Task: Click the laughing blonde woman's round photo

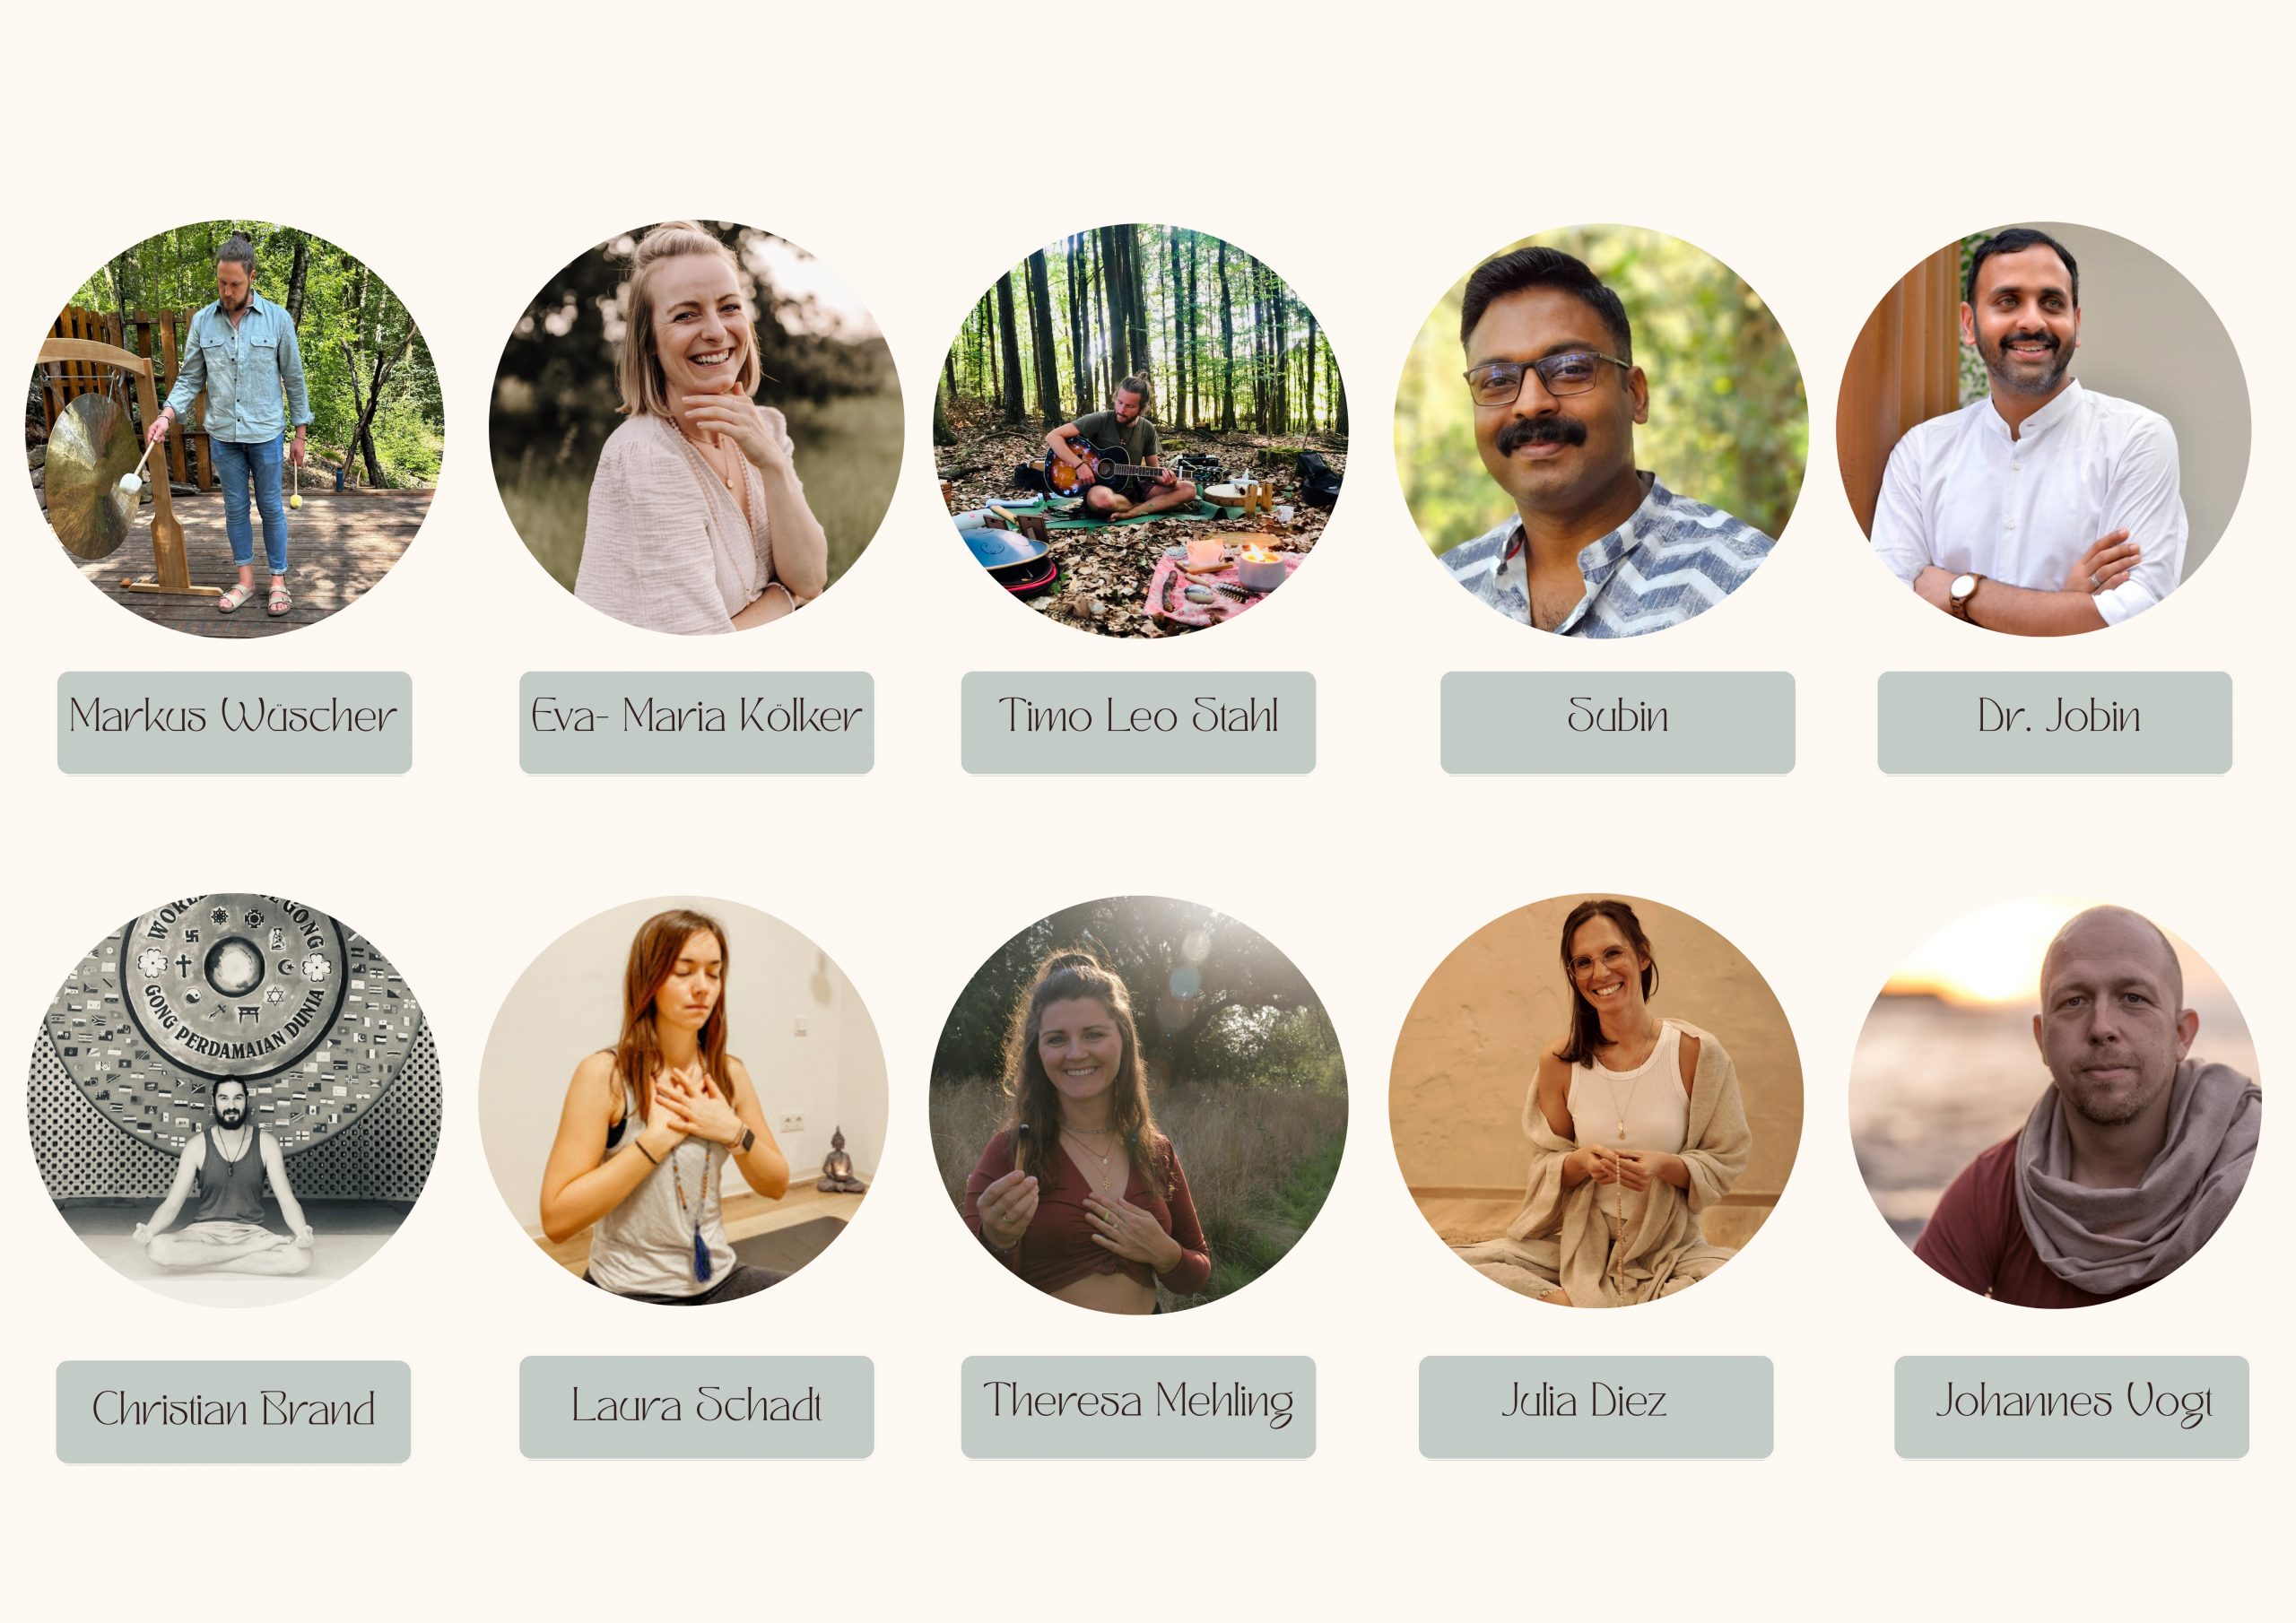Action: point(696,428)
